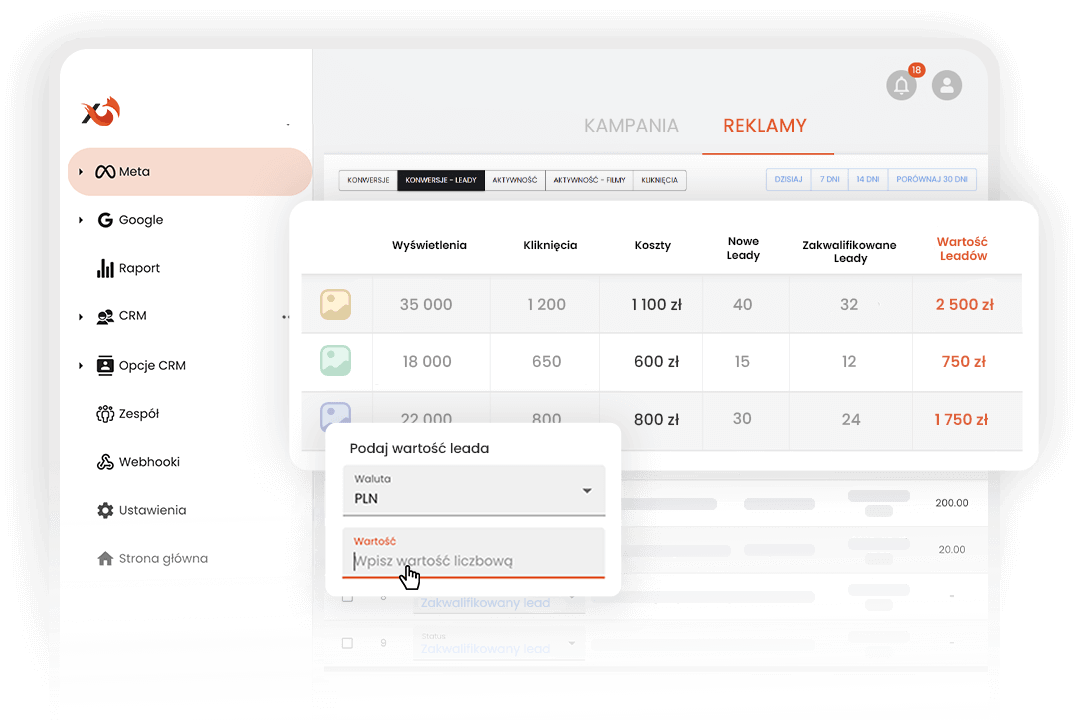1089x720 pixels.
Task: Select the 7 DNI date range
Action: tap(829, 180)
